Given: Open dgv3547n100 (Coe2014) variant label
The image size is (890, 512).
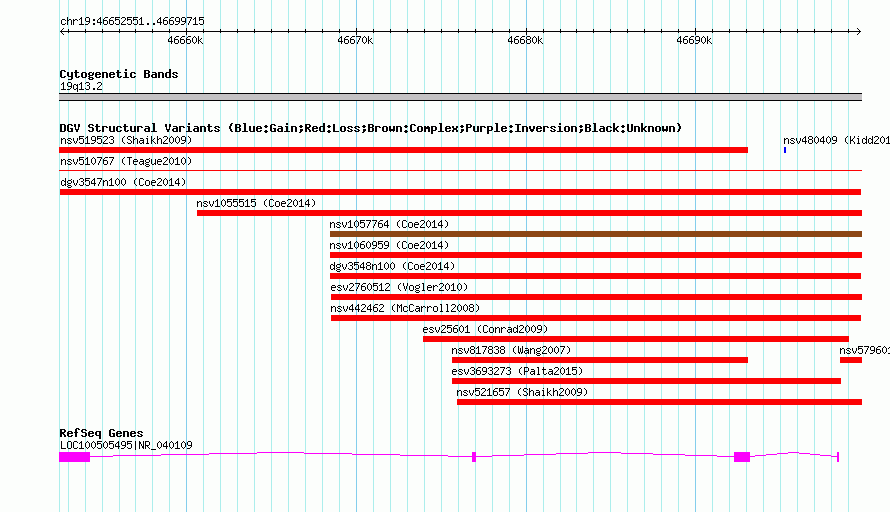Looking at the screenshot, I should 123,182.
